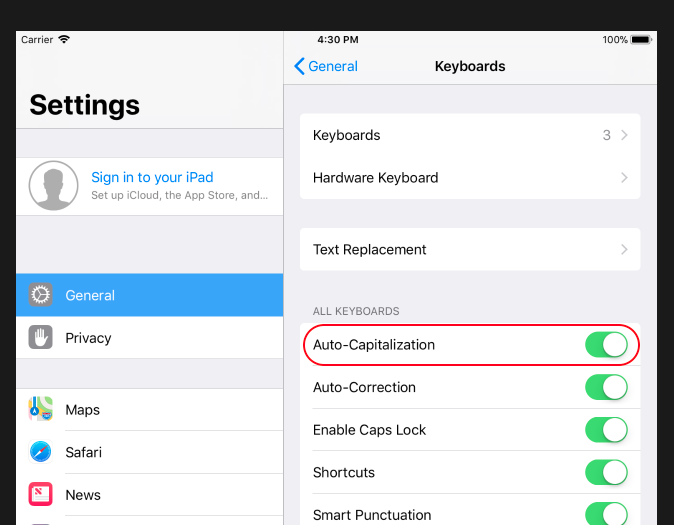Go back to General
This screenshot has width=674, height=525.
tap(326, 66)
